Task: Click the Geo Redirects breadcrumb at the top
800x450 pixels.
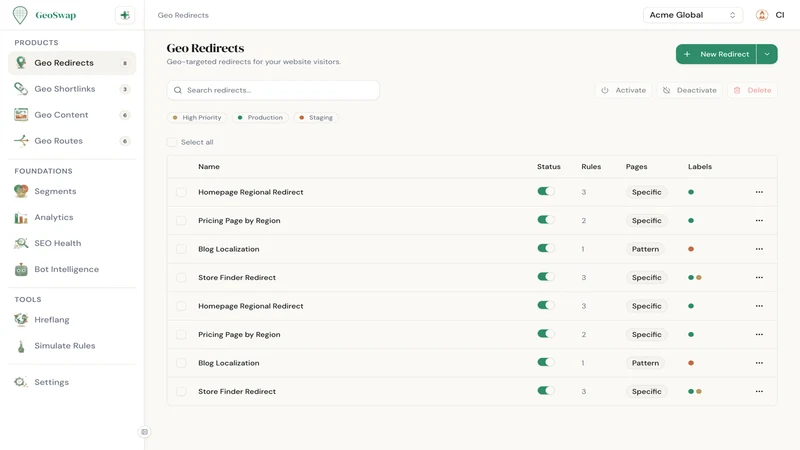Action: pyautogui.click(x=183, y=15)
